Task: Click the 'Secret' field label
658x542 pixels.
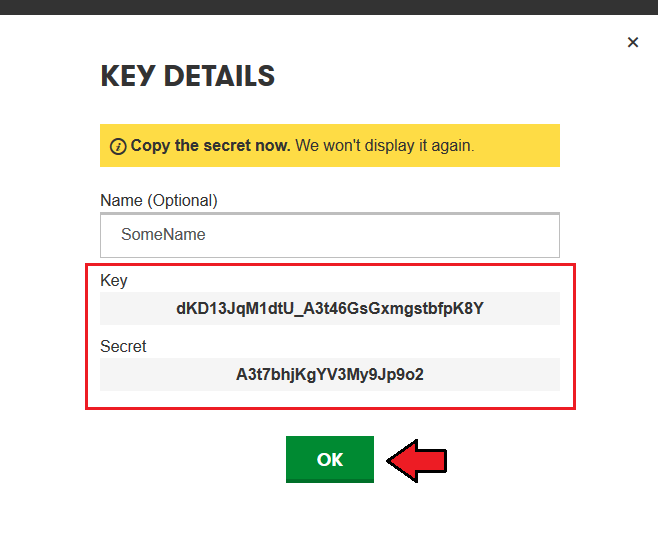Action: point(123,347)
